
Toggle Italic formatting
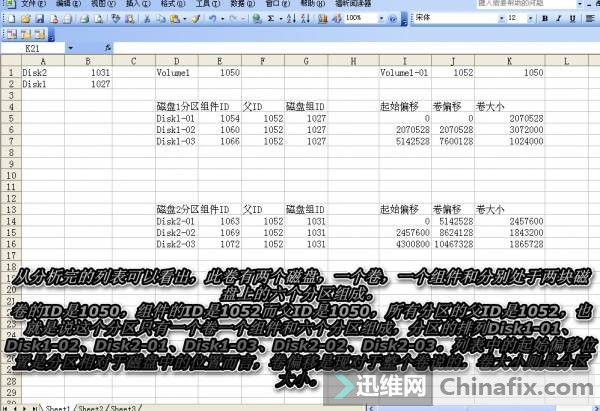tap(559, 18)
